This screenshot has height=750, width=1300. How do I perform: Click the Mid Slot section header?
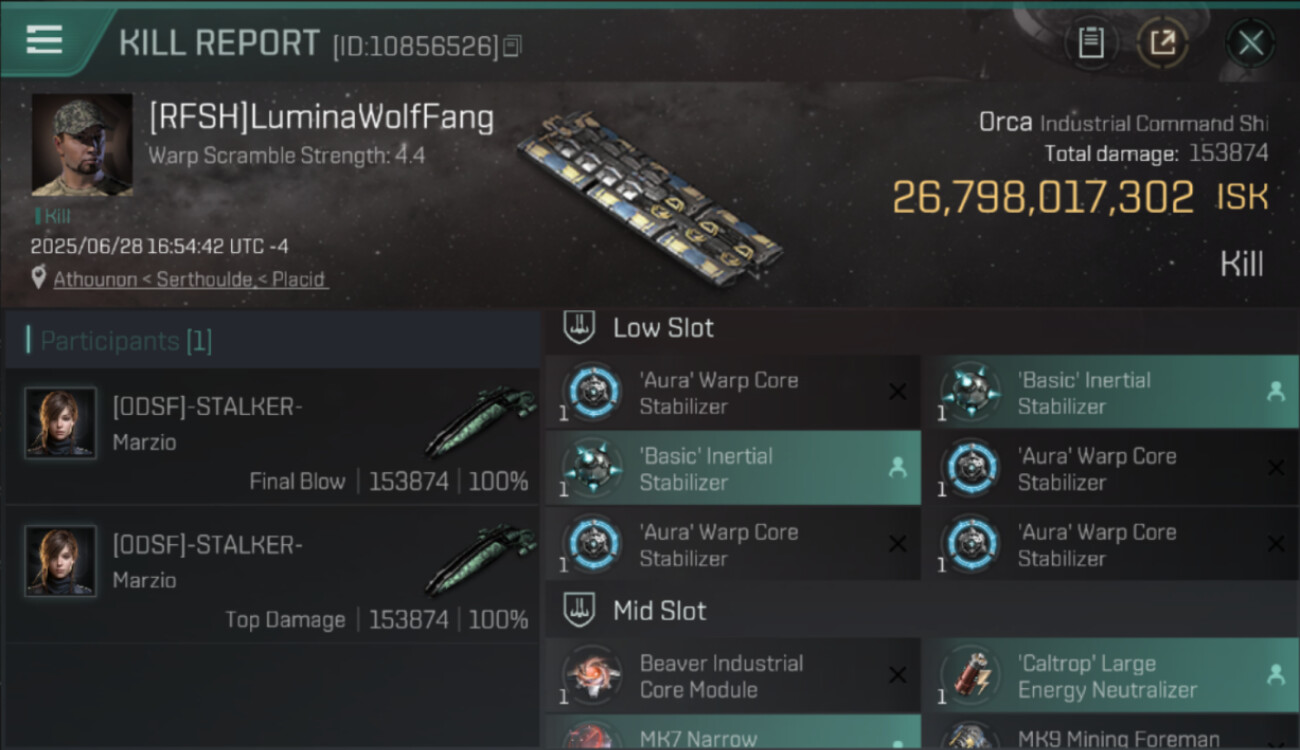pos(660,611)
